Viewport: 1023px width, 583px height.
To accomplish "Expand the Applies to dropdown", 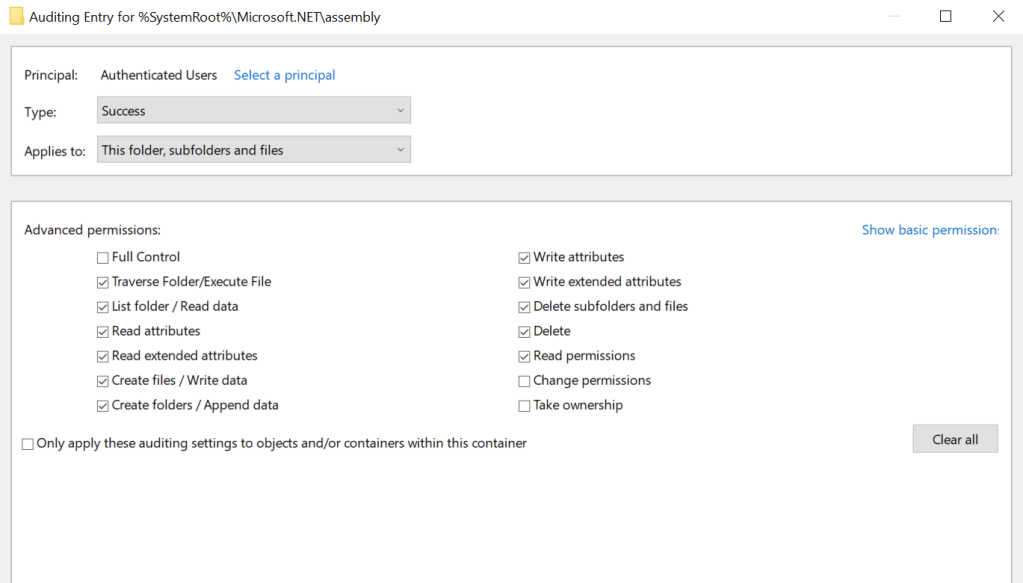I will (254, 150).
